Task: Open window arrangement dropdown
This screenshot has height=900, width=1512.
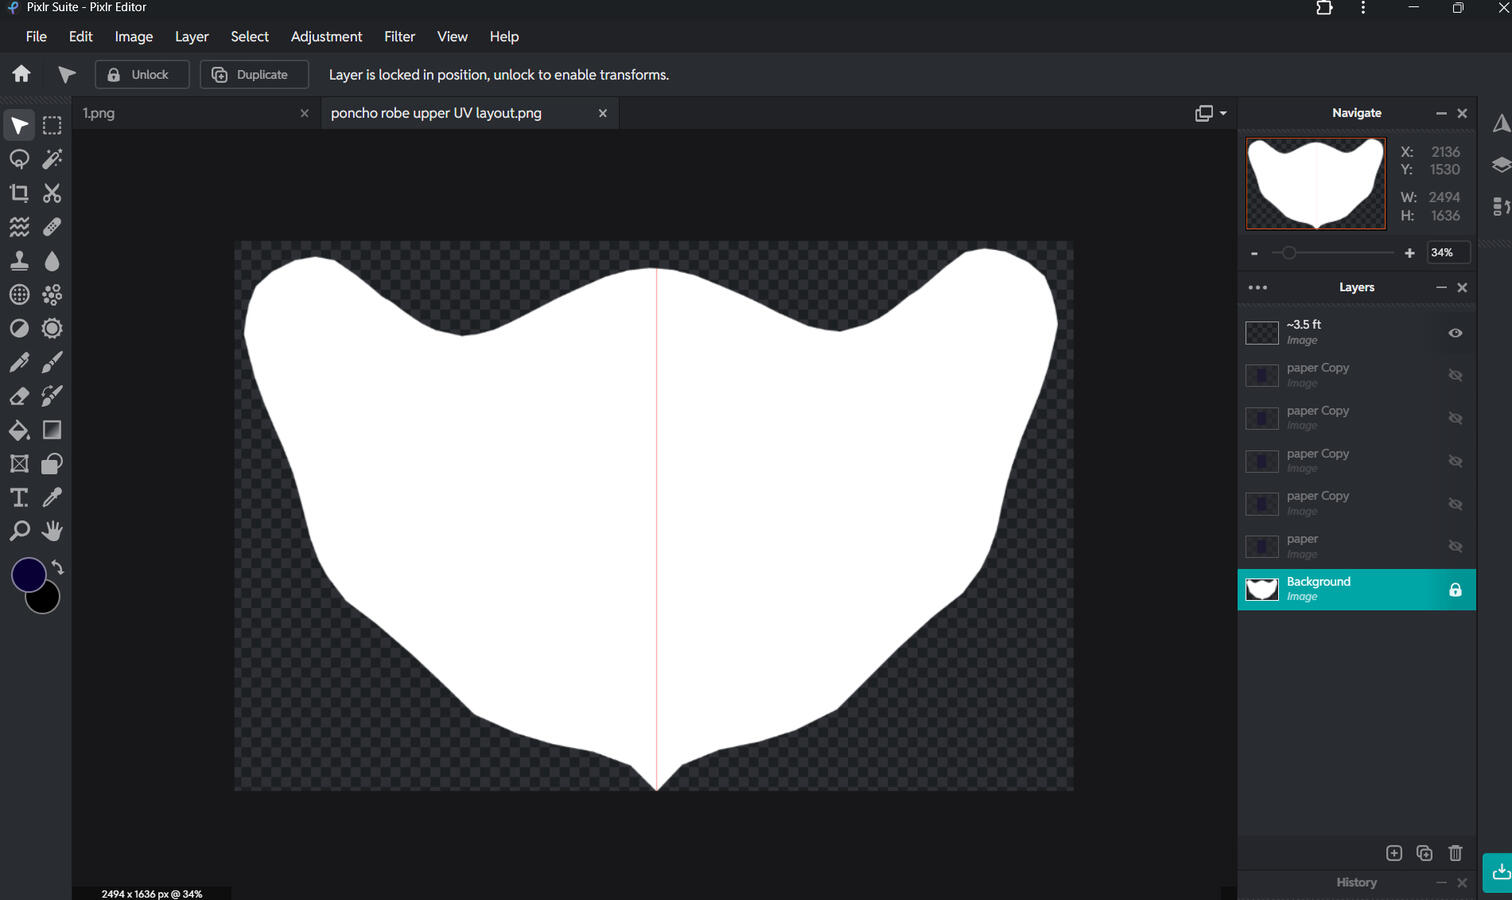Action: point(1210,113)
